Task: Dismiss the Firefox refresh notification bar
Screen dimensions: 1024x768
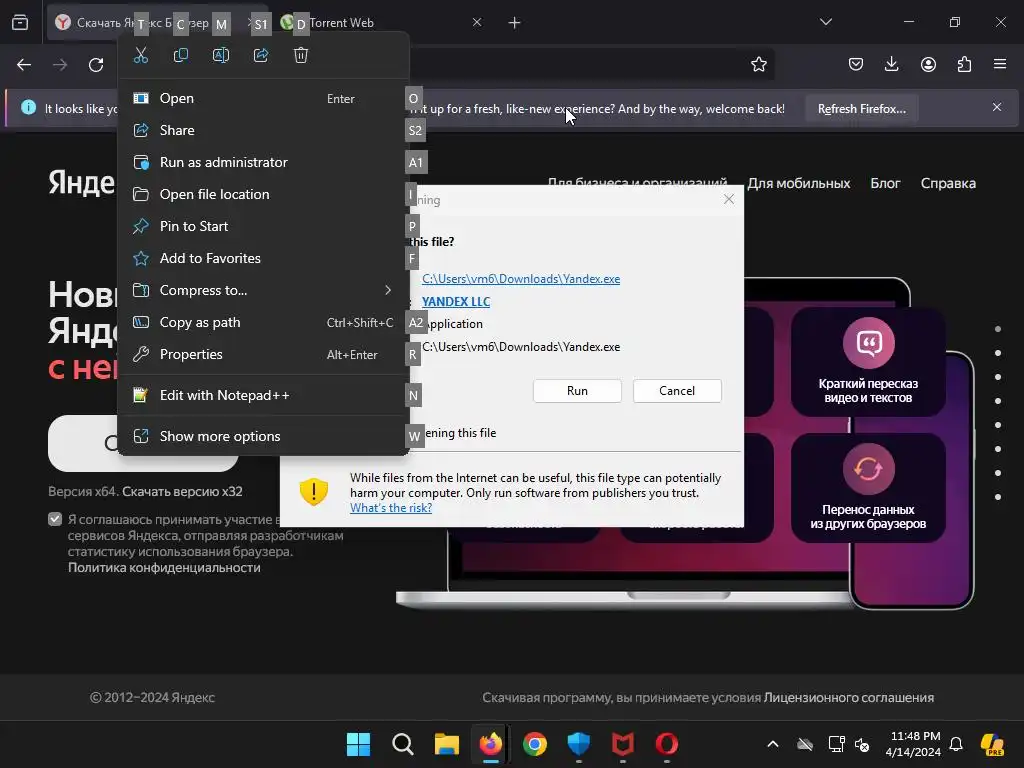Action: (997, 107)
